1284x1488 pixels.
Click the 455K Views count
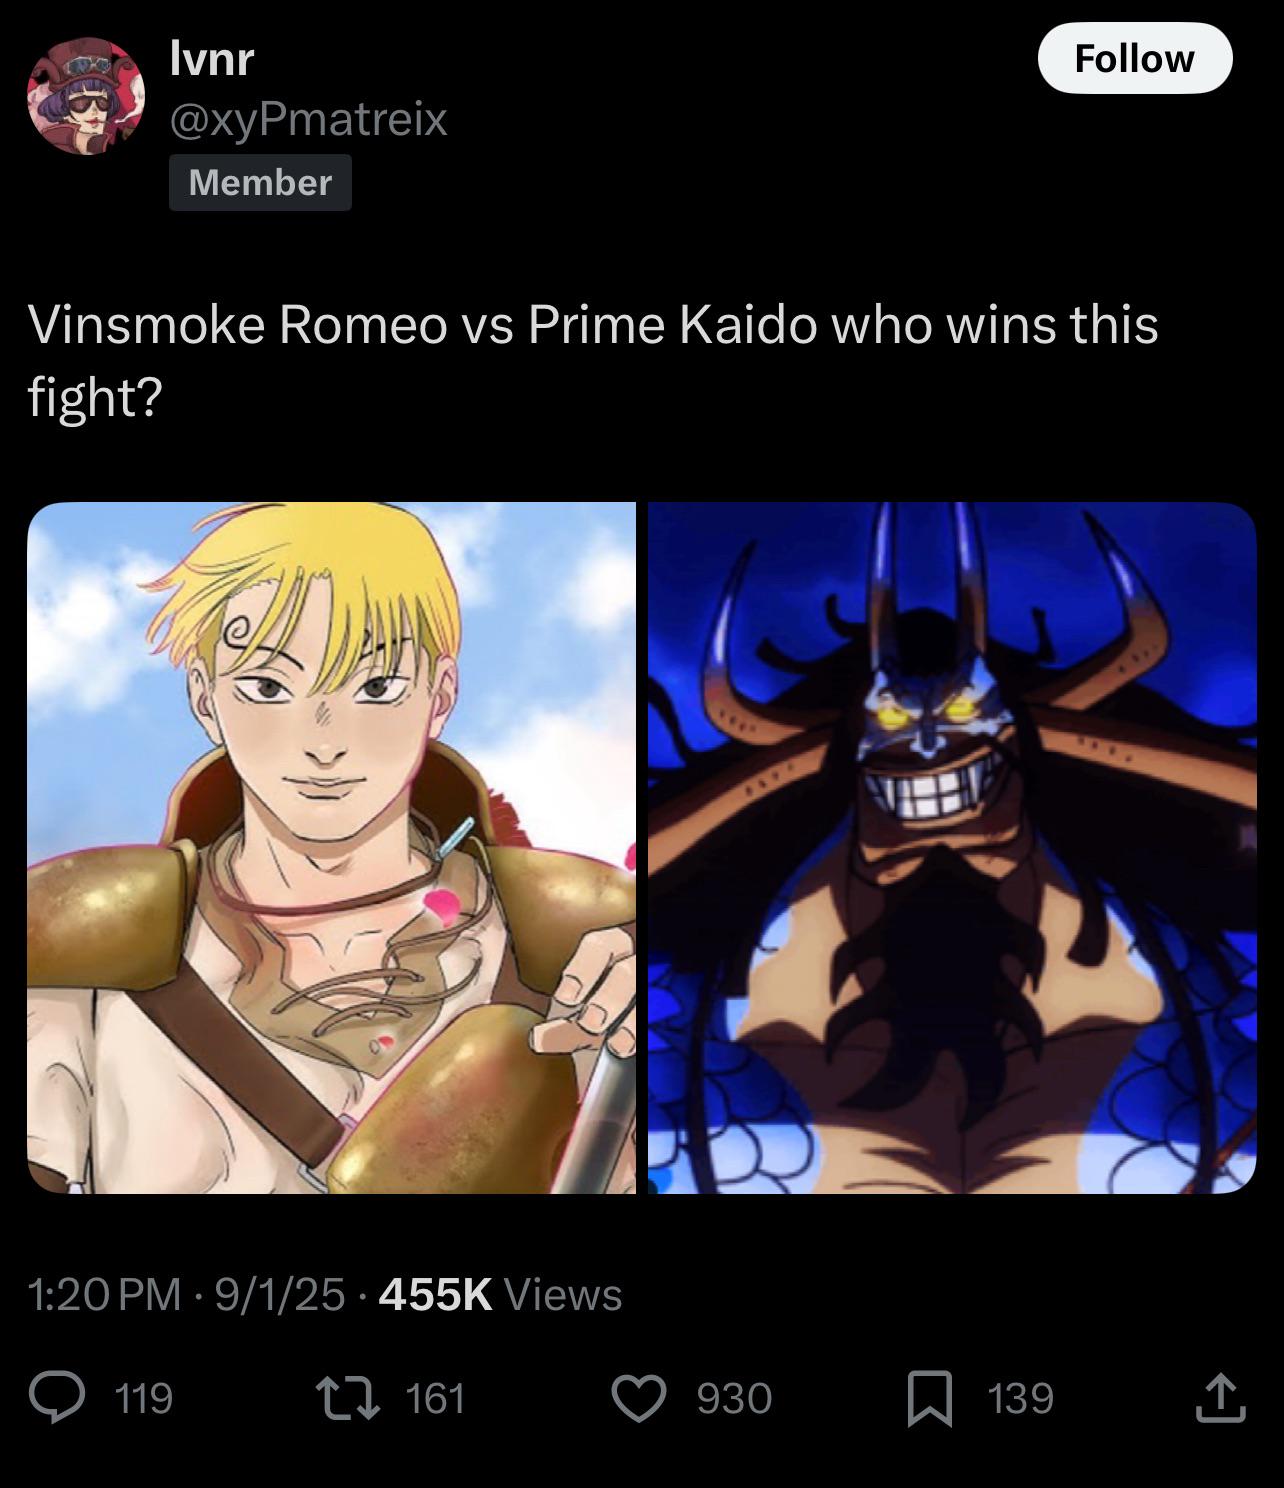pyautogui.click(x=501, y=1295)
